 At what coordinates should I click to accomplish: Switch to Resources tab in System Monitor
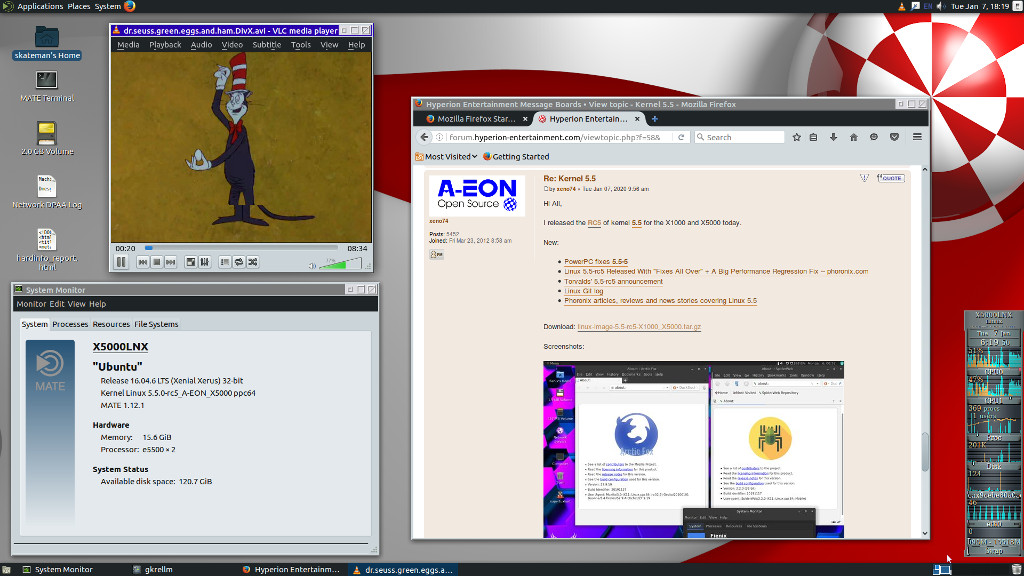(x=111, y=324)
